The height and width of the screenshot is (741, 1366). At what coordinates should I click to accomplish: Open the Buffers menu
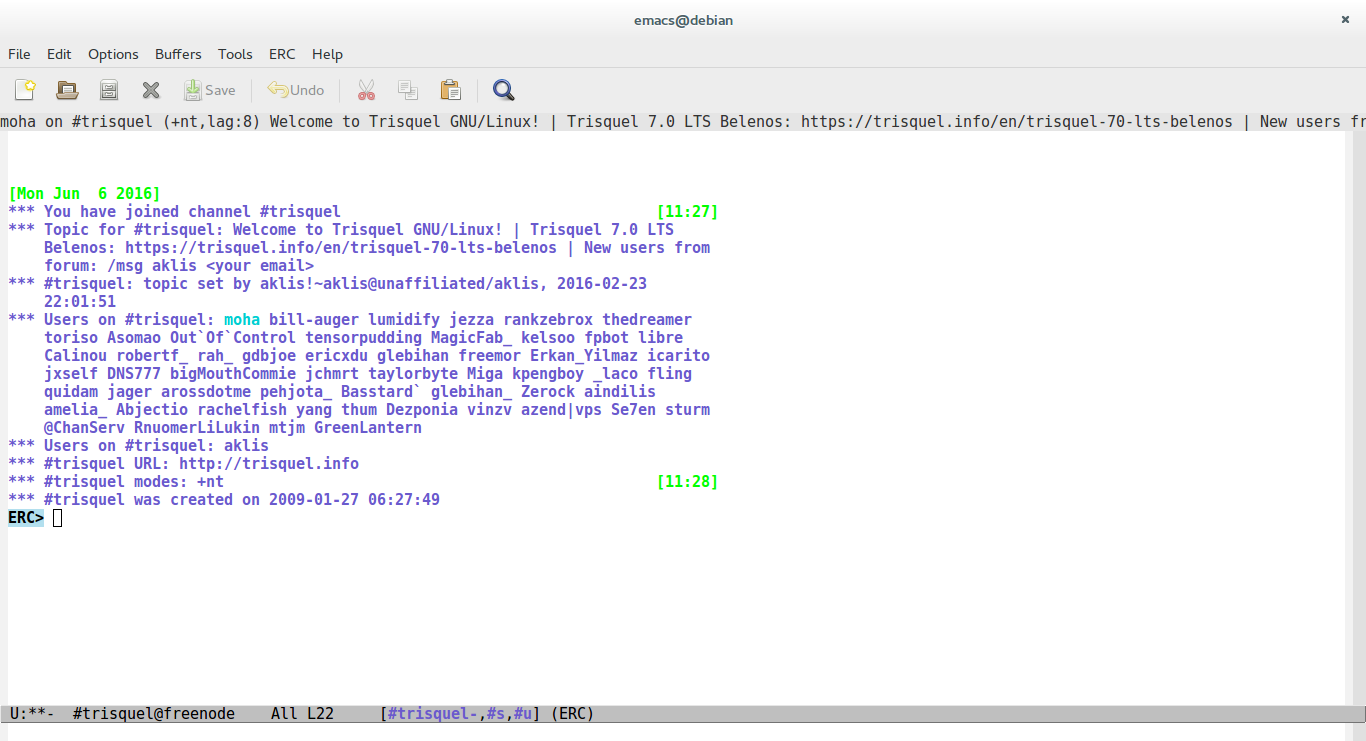[x=178, y=54]
